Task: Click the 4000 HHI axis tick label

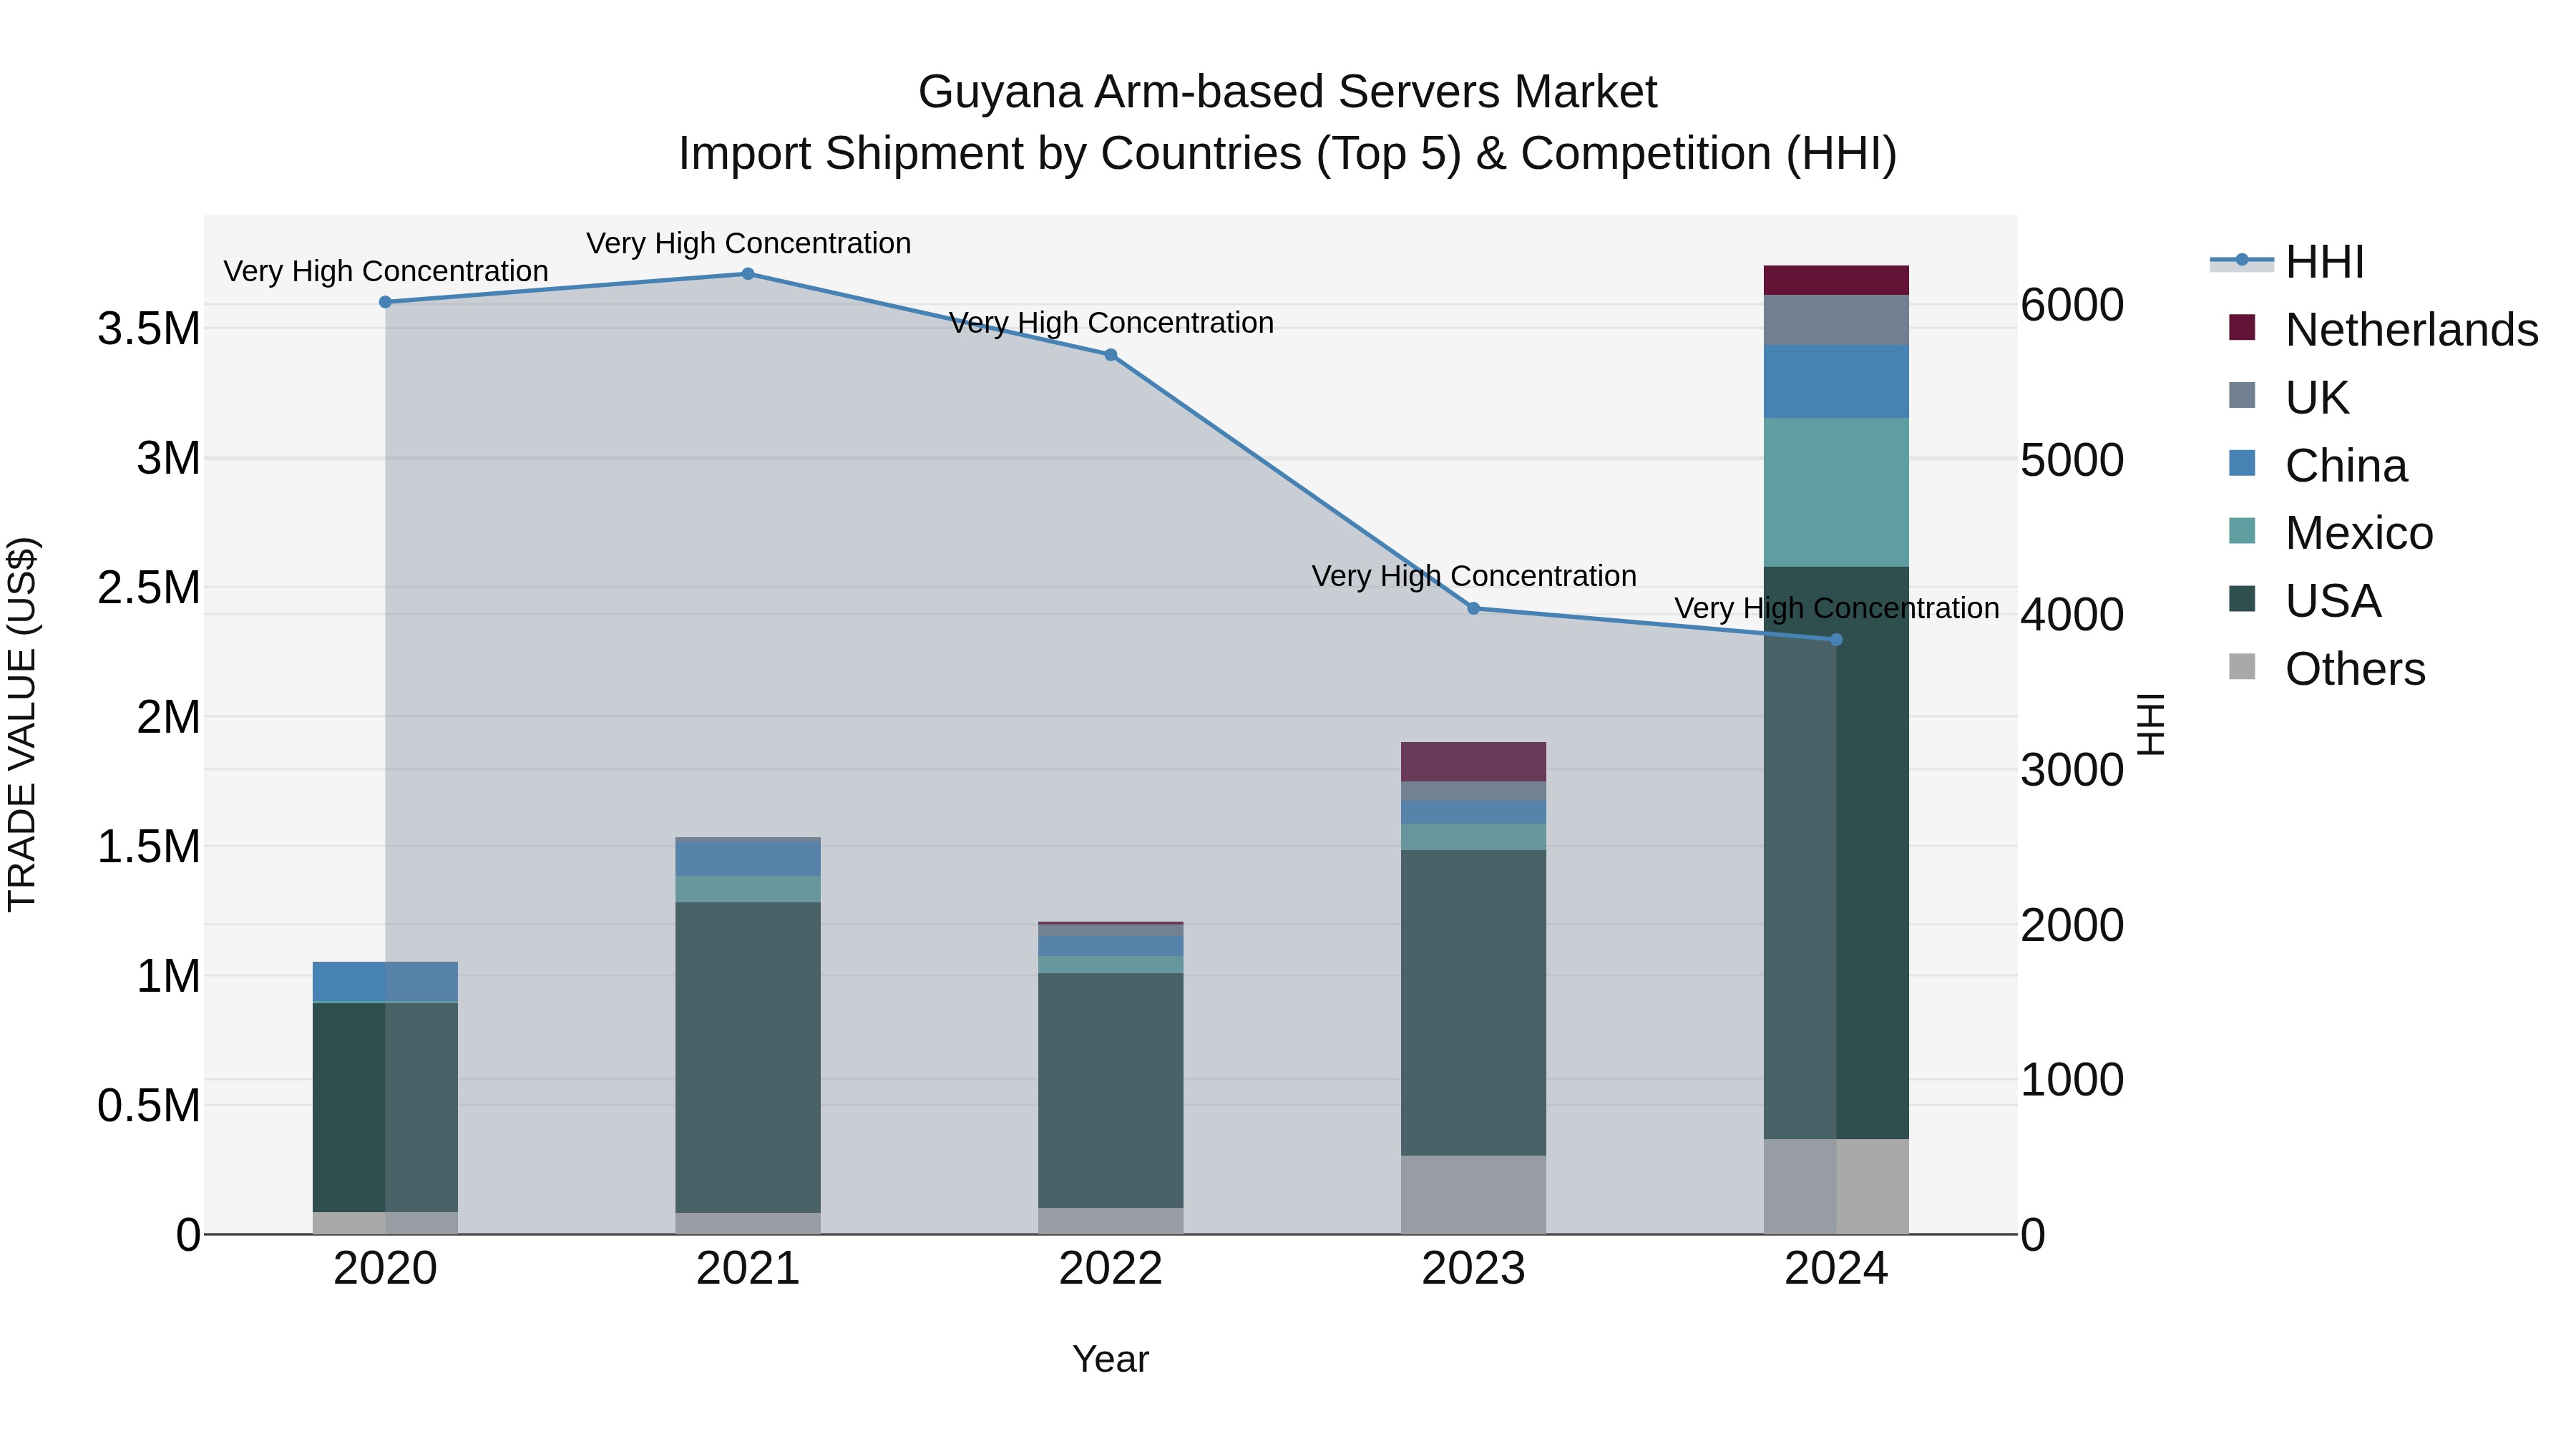Action: click(2072, 614)
